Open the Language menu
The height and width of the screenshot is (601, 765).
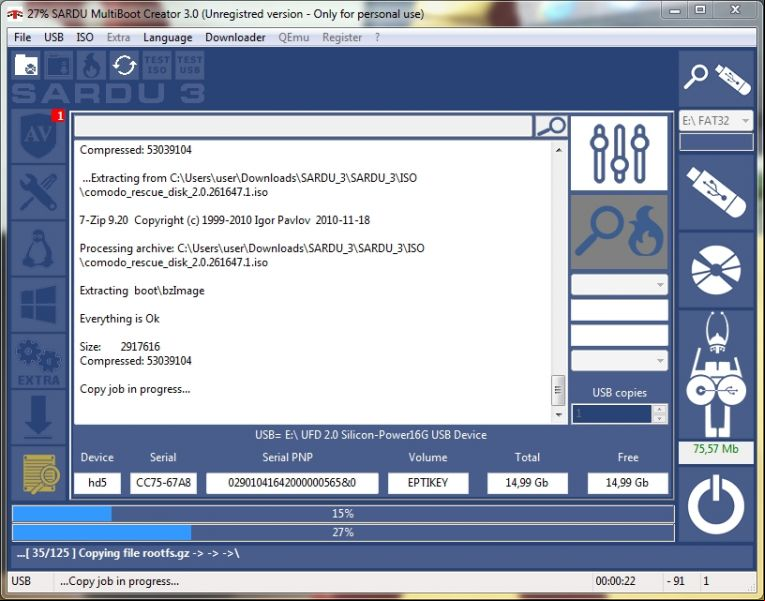point(167,38)
